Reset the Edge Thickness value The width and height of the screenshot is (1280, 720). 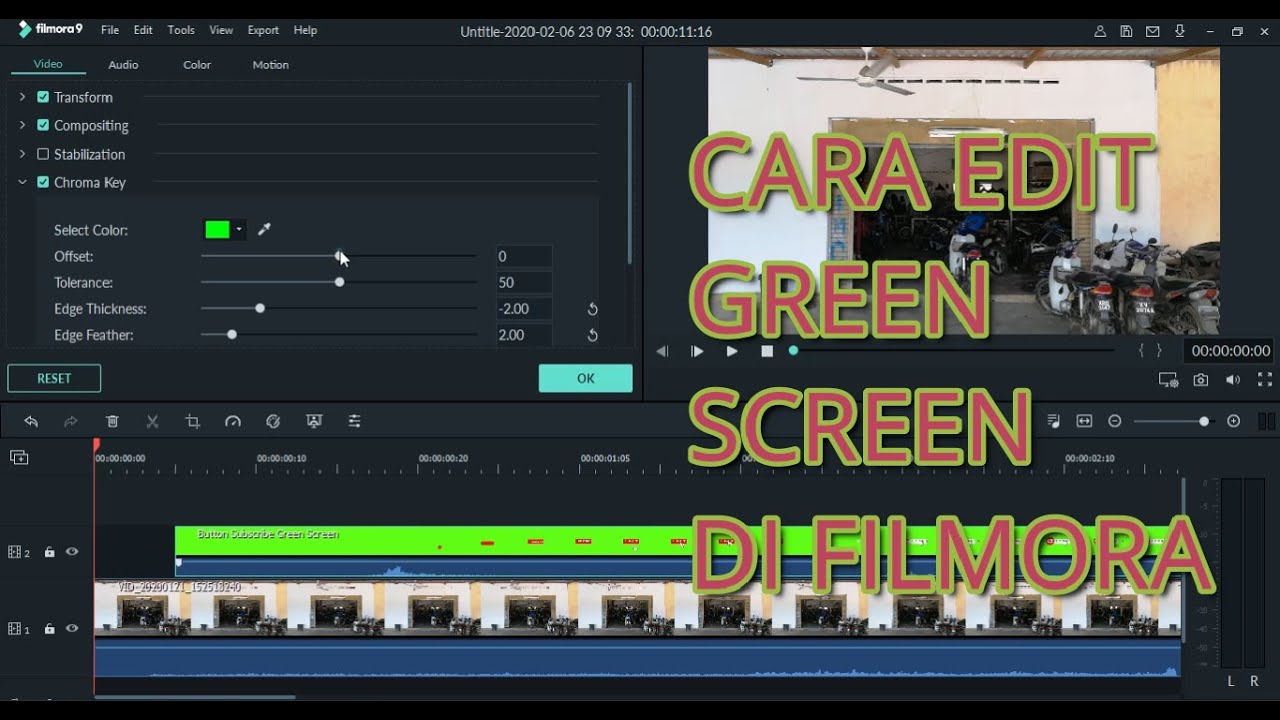click(x=592, y=309)
